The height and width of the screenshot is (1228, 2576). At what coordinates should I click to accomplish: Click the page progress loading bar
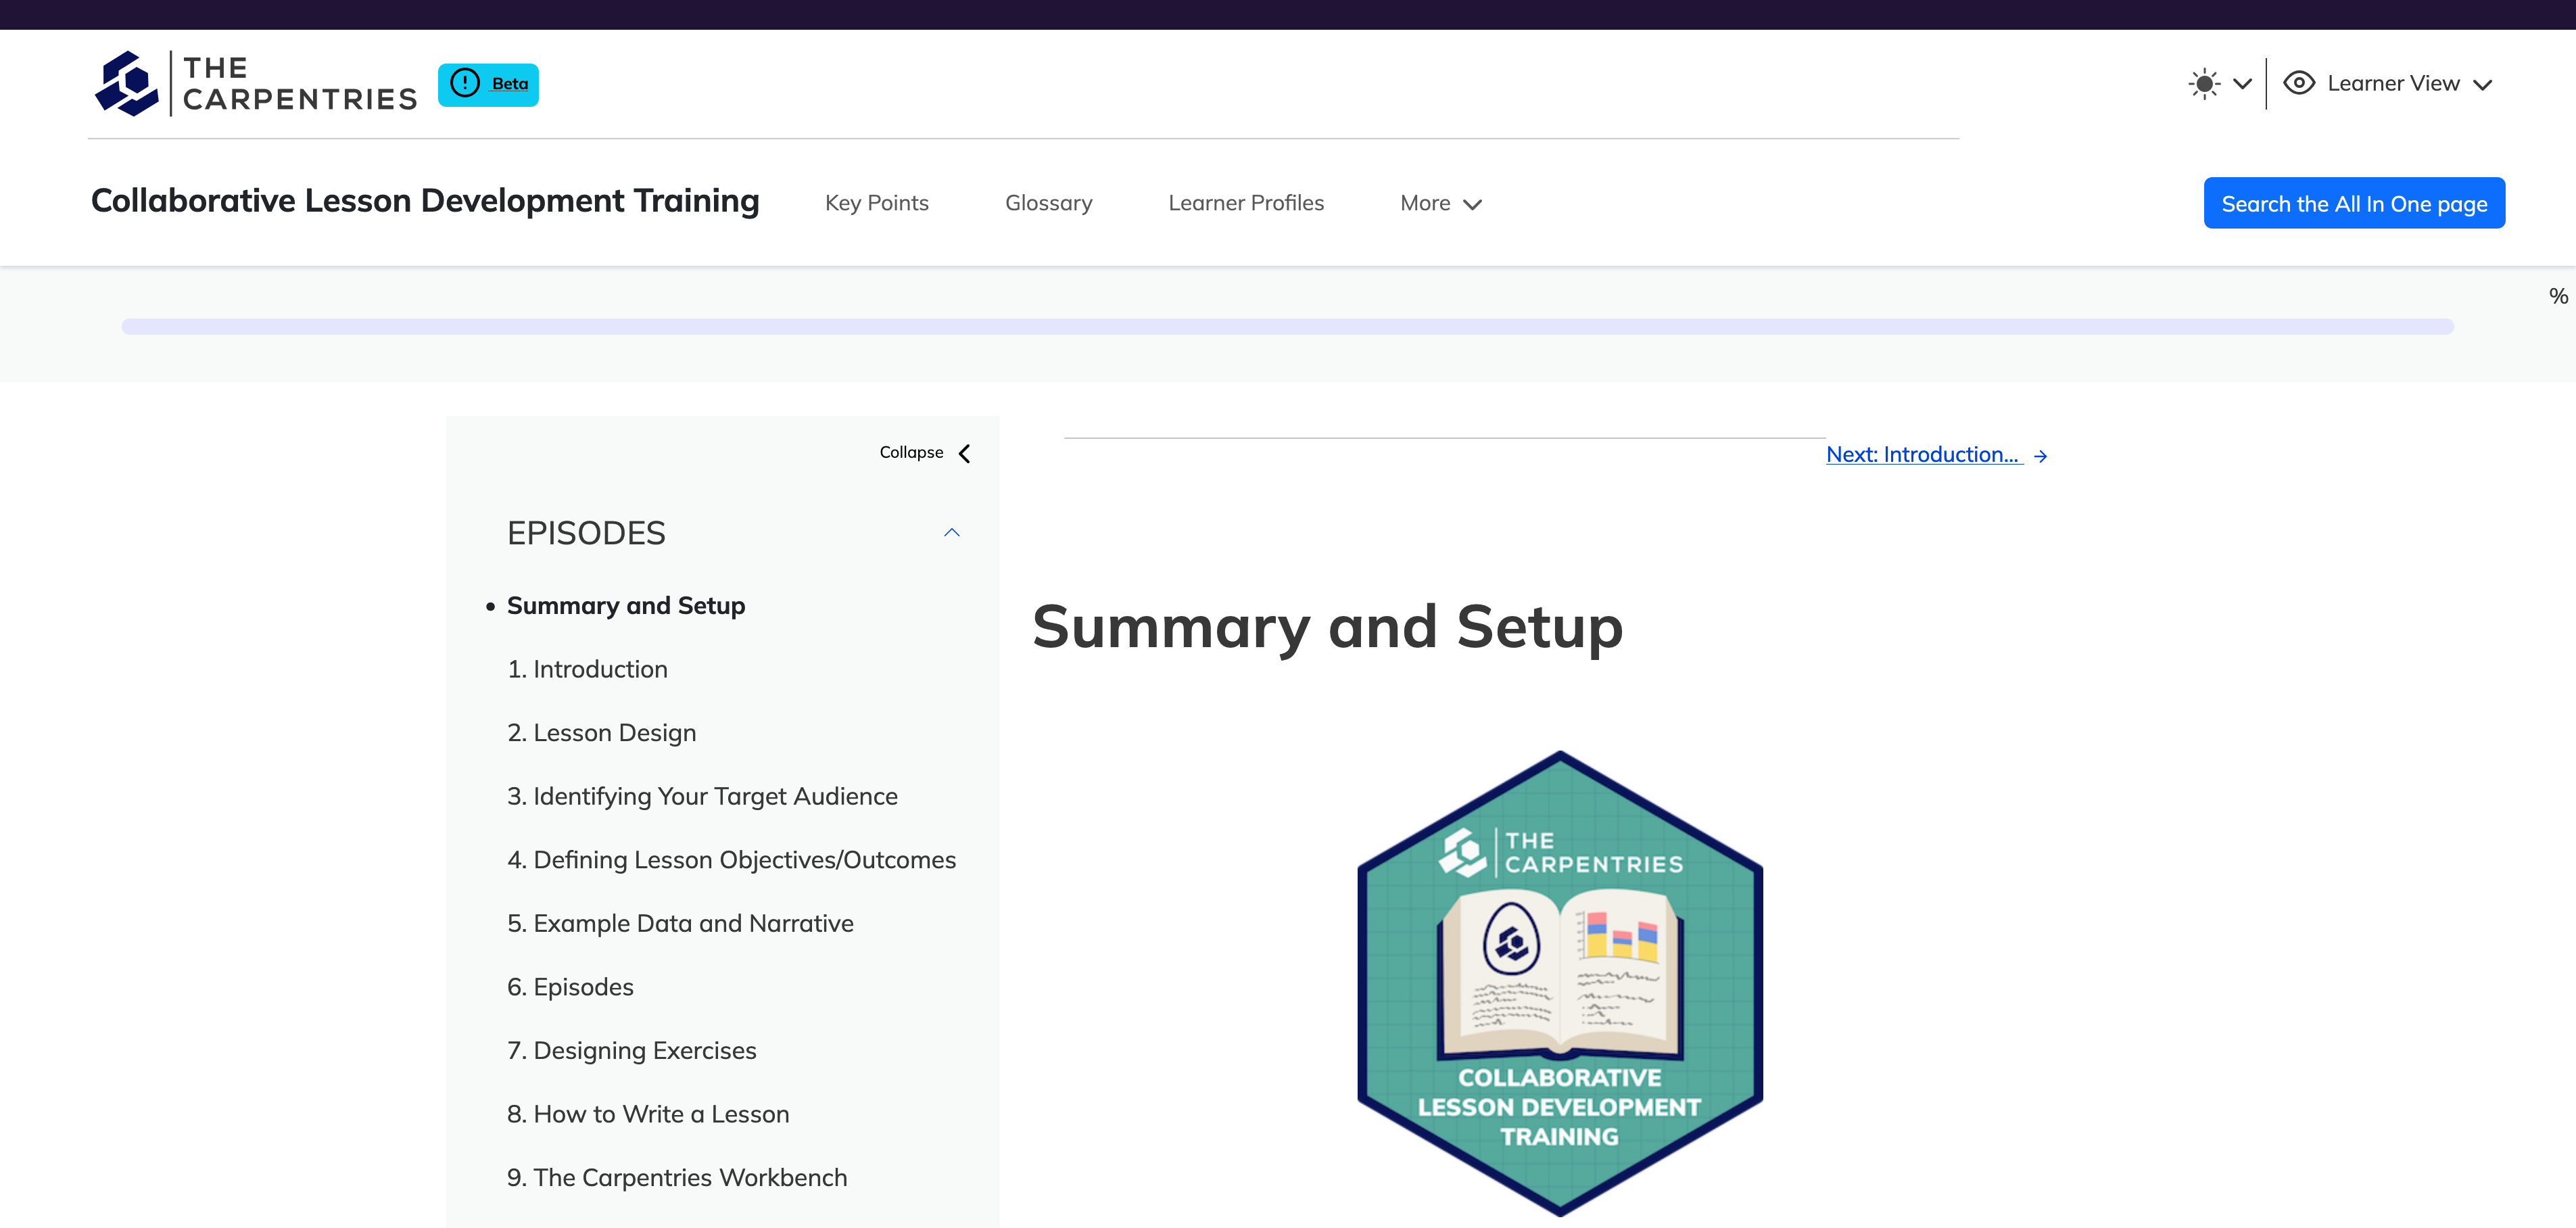(1288, 324)
